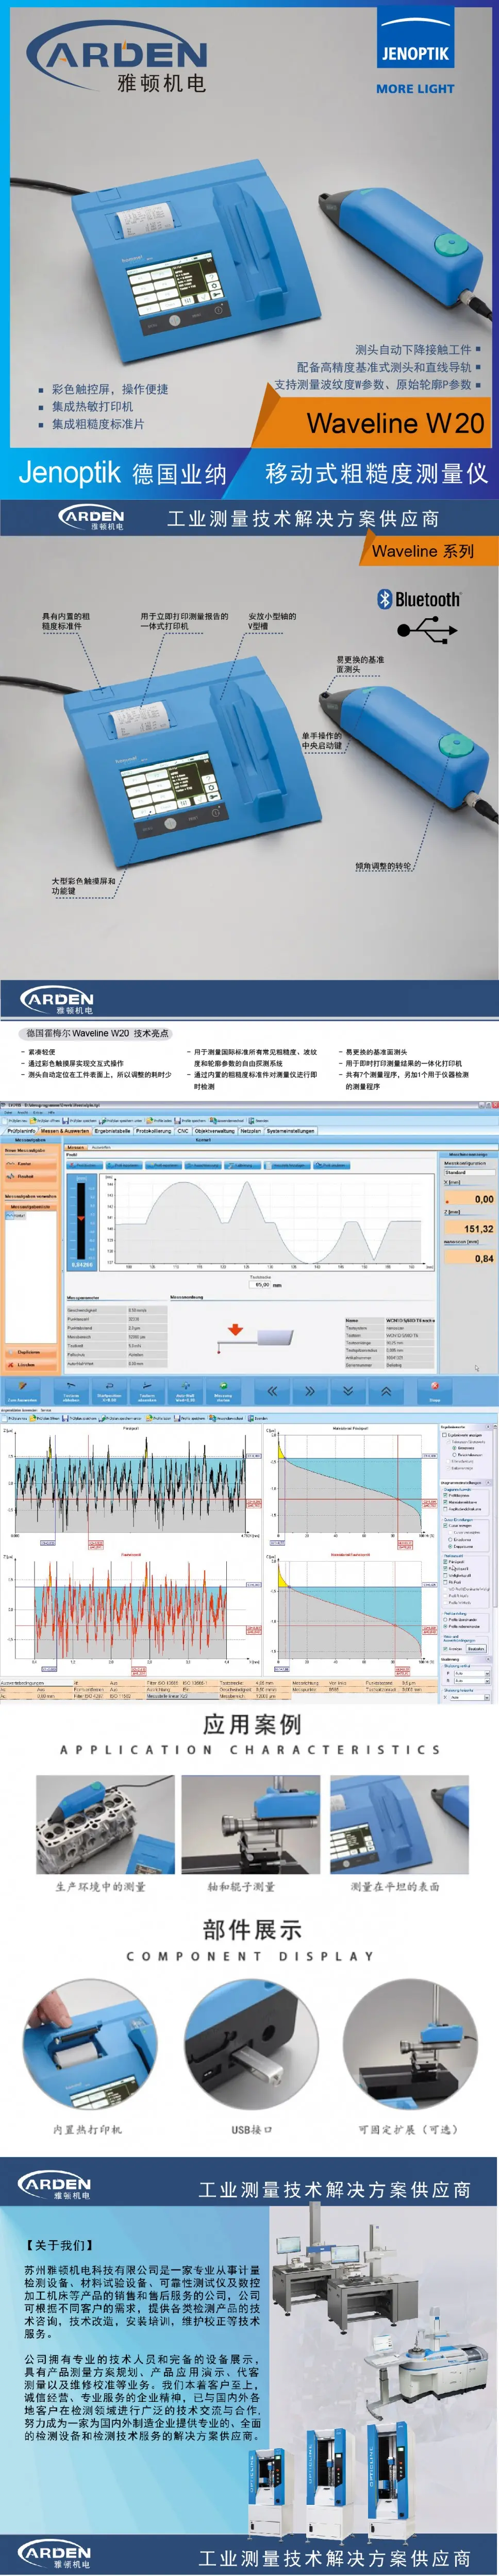Viewport: 499px width, 2576px height.
Task: Open the 轴和辊子测量 application photo
Action: click(x=250, y=1824)
